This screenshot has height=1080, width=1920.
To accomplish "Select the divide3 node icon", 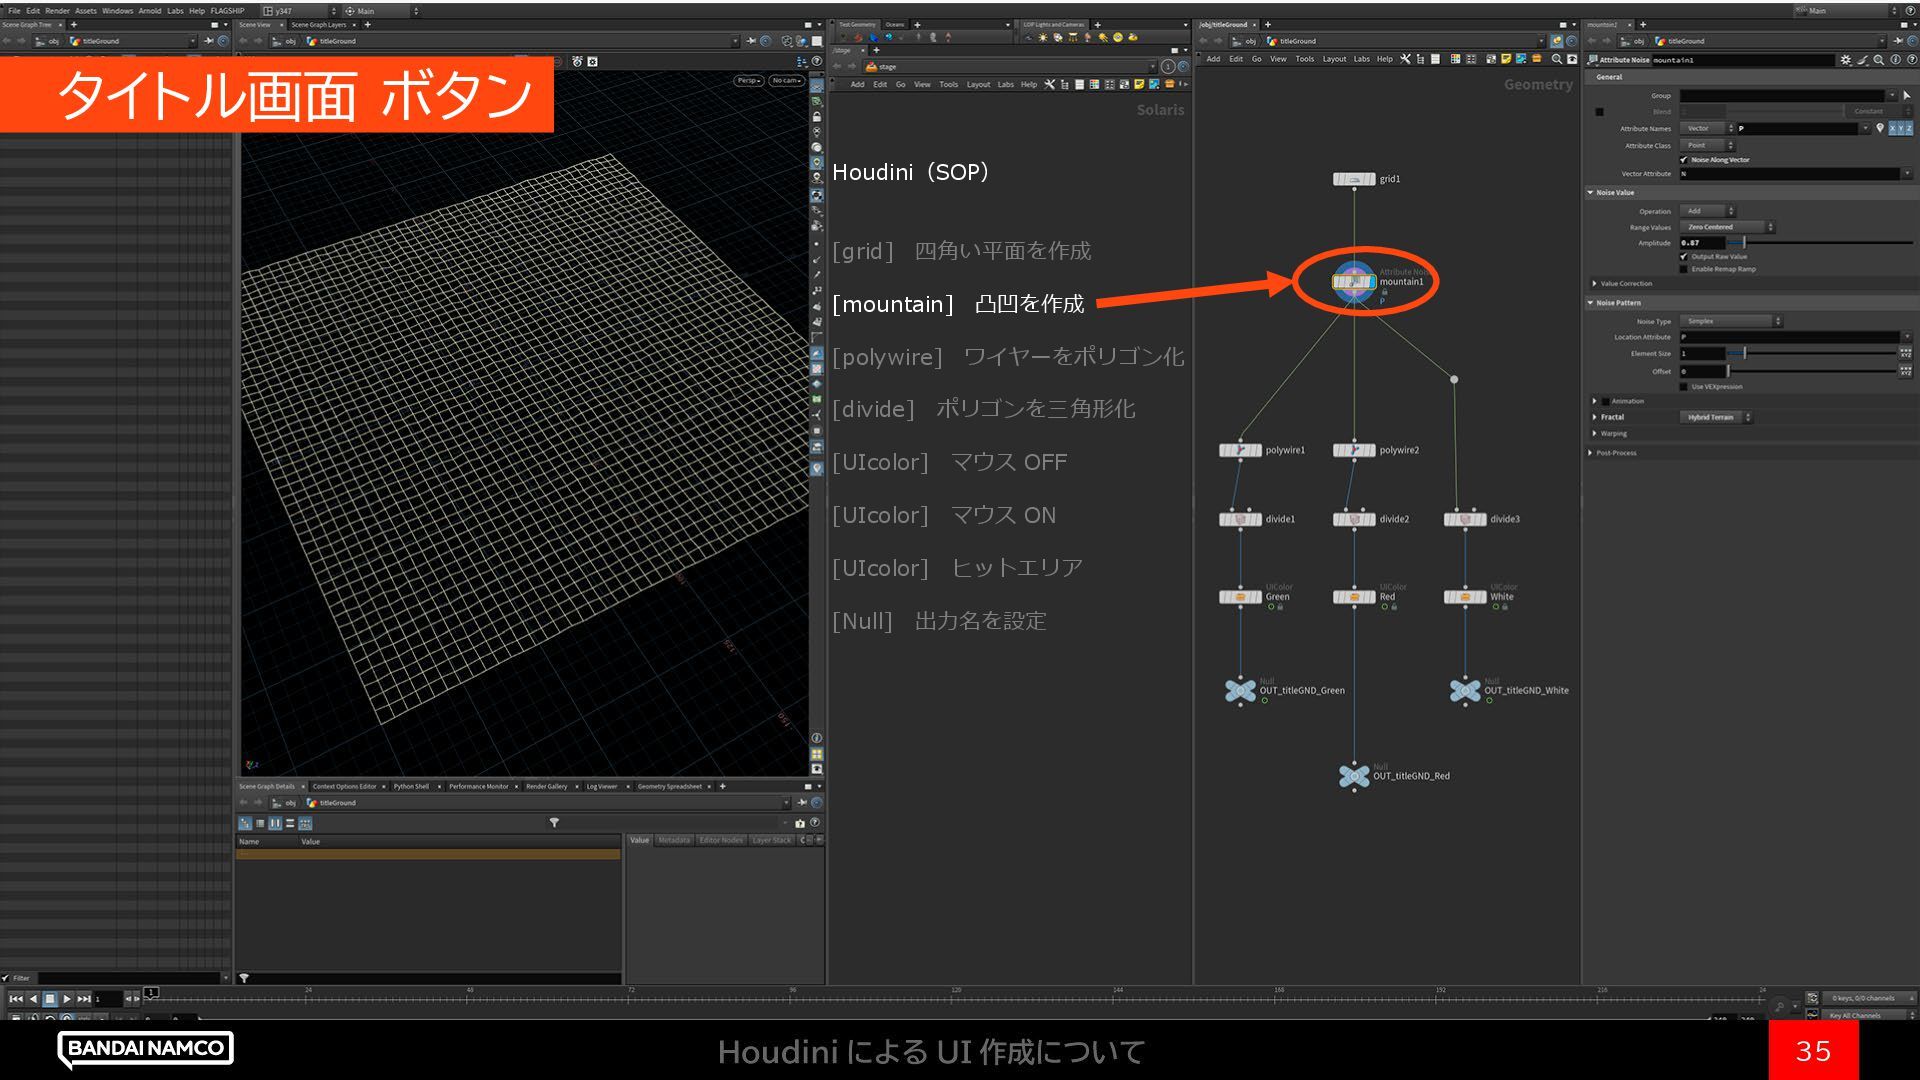I will coord(1465,519).
